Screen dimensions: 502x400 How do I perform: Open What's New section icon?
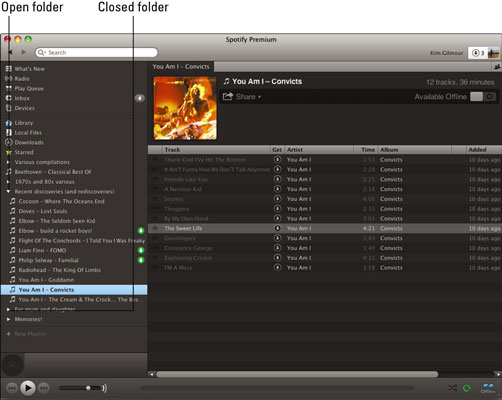pyautogui.click(x=9, y=69)
